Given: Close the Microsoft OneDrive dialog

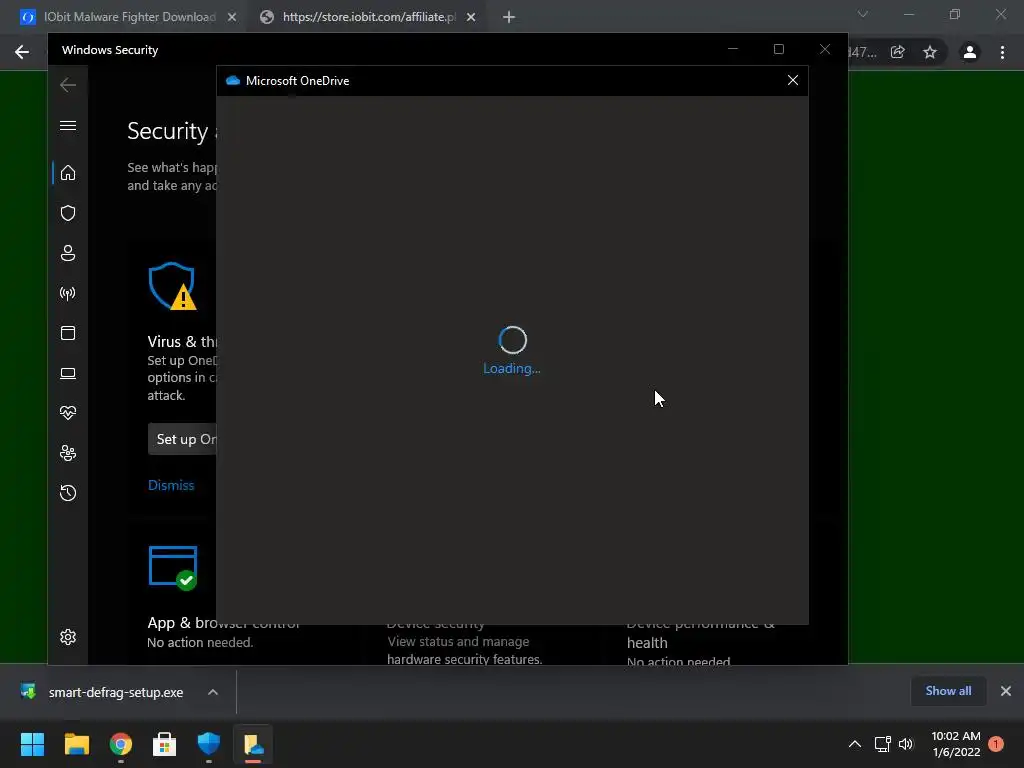Looking at the screenshot, I should [x=793, y=80].
